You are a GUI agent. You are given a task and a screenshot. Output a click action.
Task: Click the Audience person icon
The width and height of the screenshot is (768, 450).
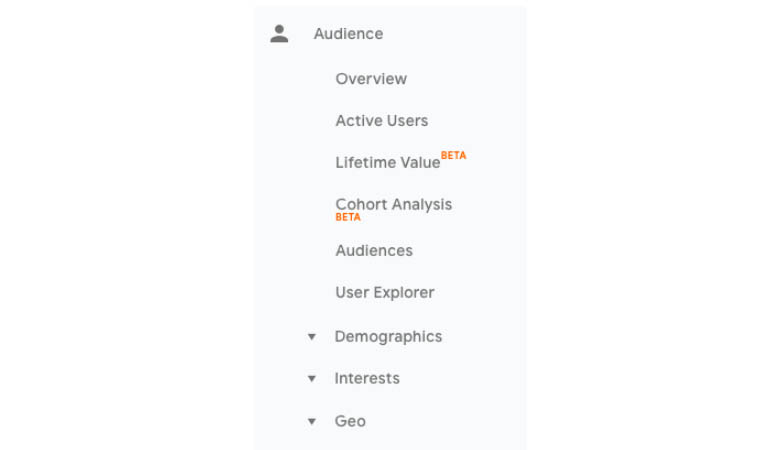pos(279,34)
